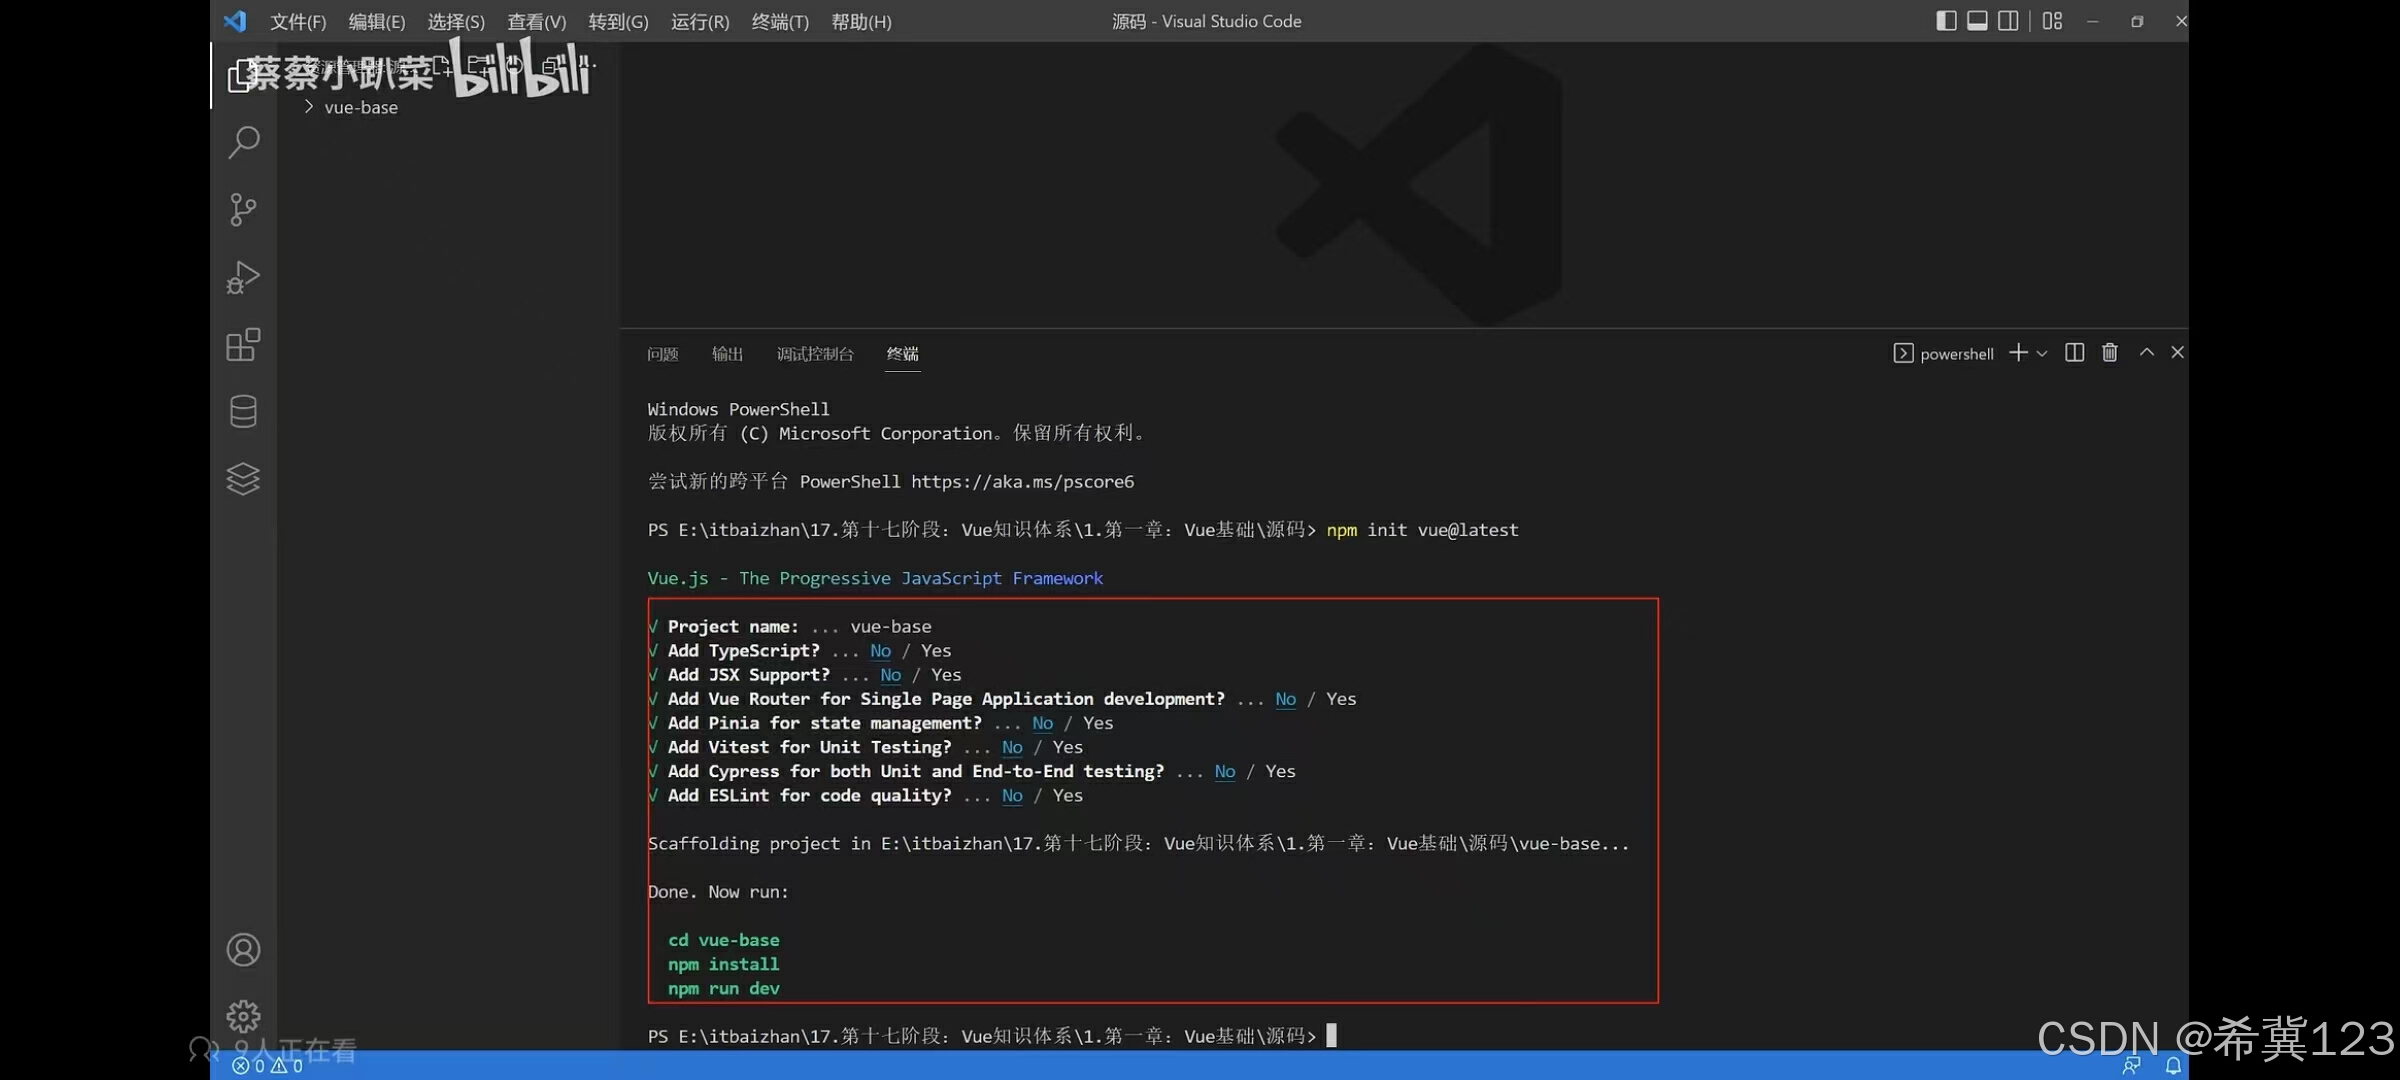Open Run and Debug view
This screenshot has width=2400, height=1080.
point(243,277)
